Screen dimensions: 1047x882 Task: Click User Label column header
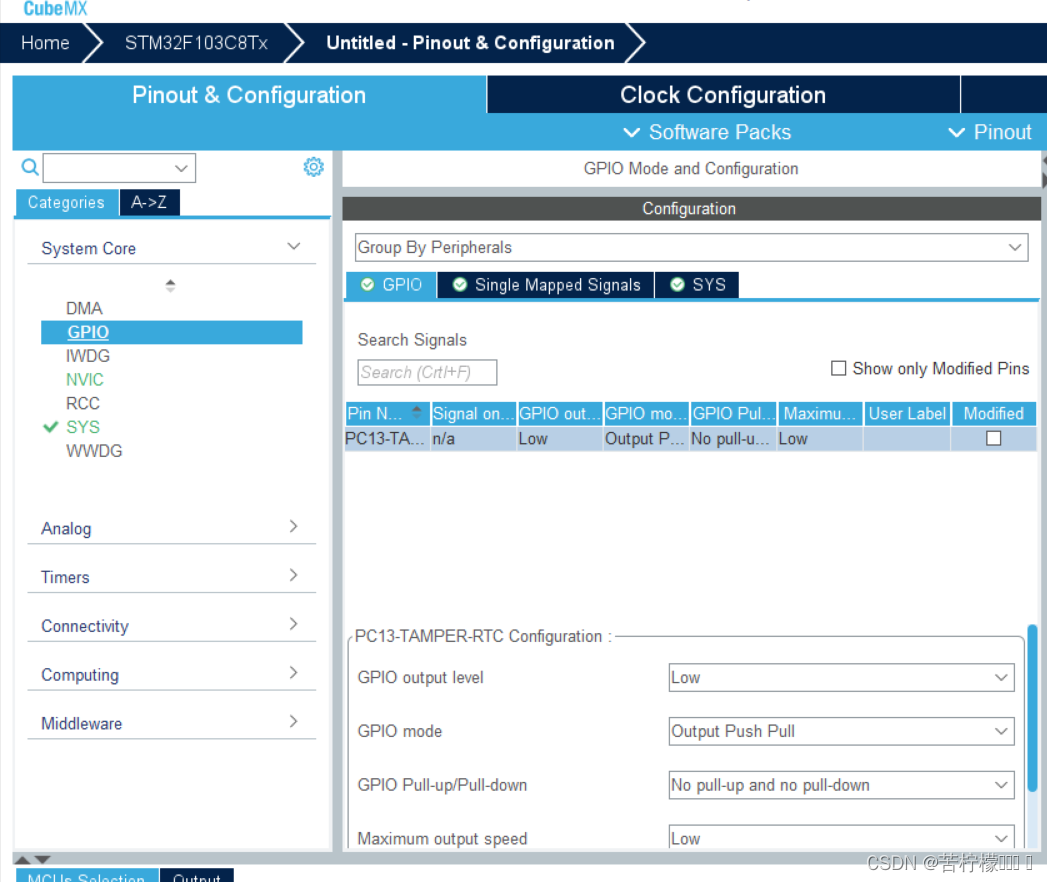(907, 413)
